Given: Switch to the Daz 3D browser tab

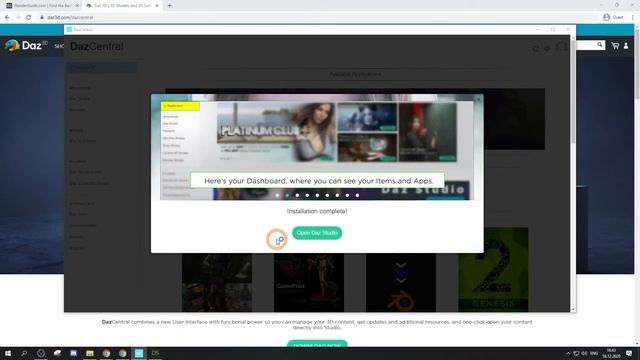Looking at the screenshot, I should coord(121,6).
